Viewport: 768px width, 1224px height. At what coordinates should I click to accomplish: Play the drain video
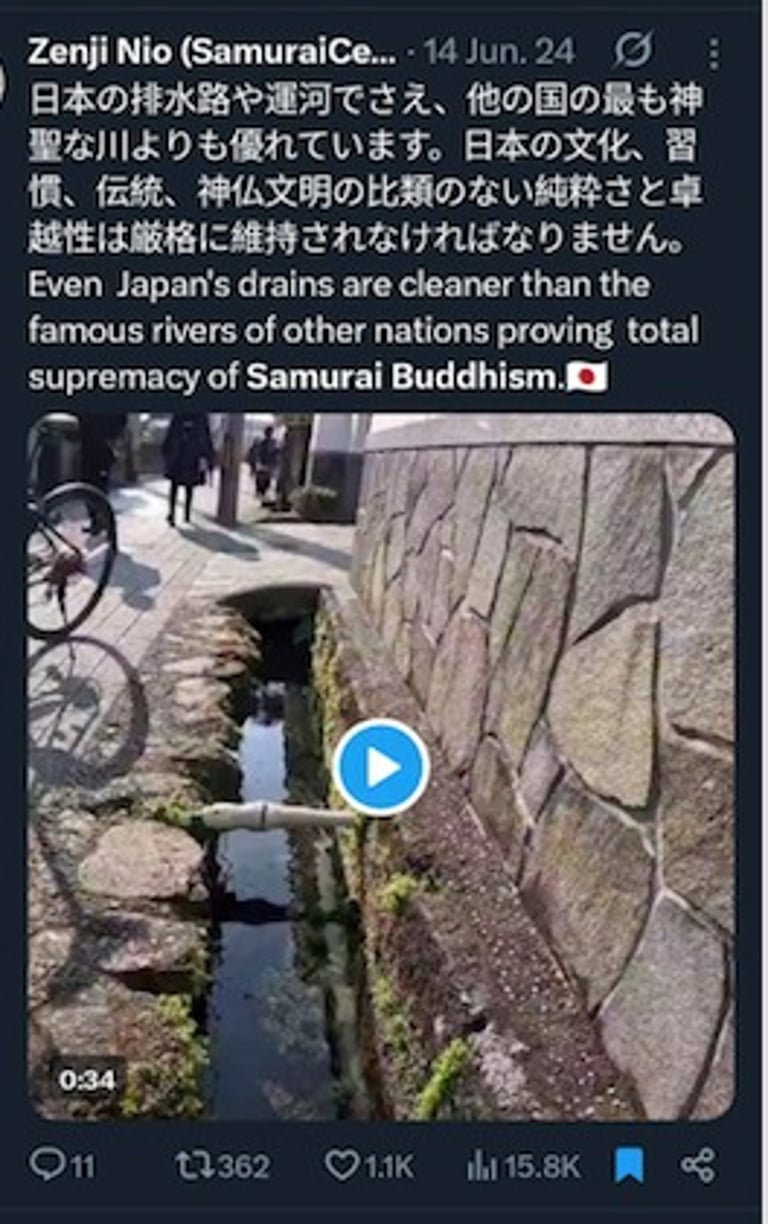381,767
